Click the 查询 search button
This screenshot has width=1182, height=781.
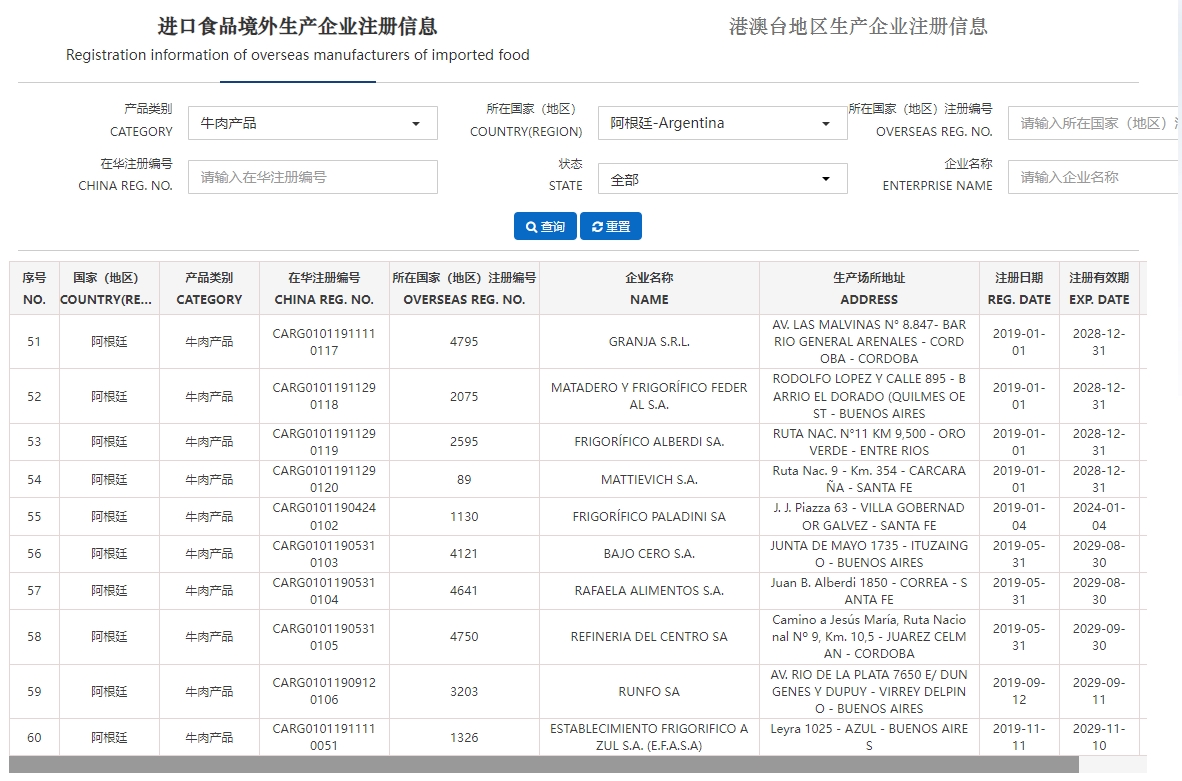(x=544, y=226)
